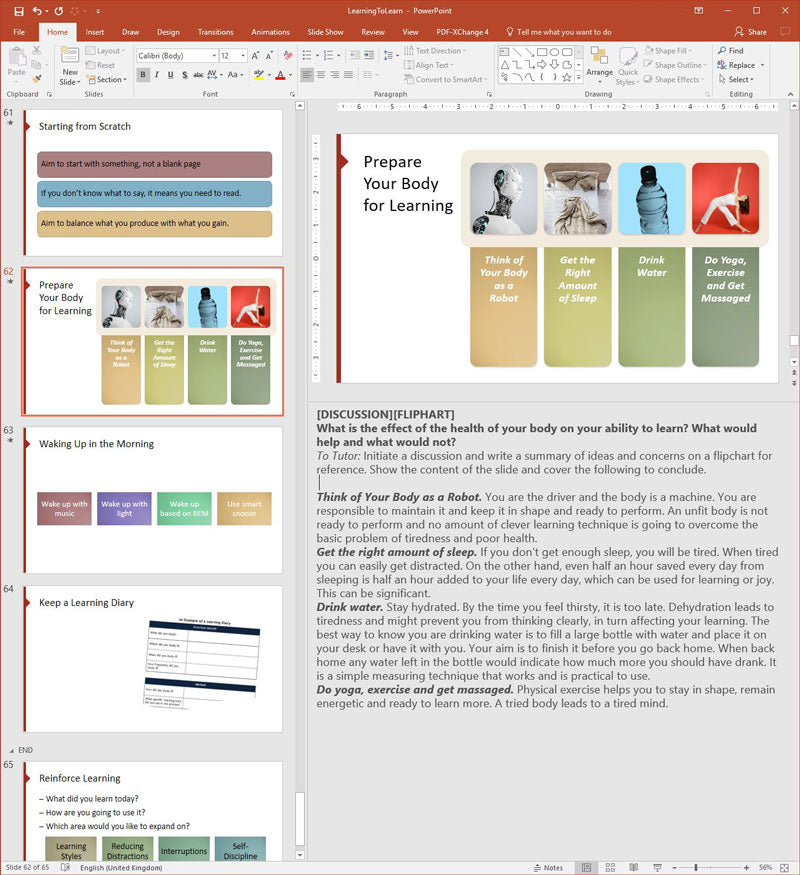Viewport: 800px width, 875px height.
Task: Center align the paragraph text
Action: pyautogui.click(x=321, y=74)
